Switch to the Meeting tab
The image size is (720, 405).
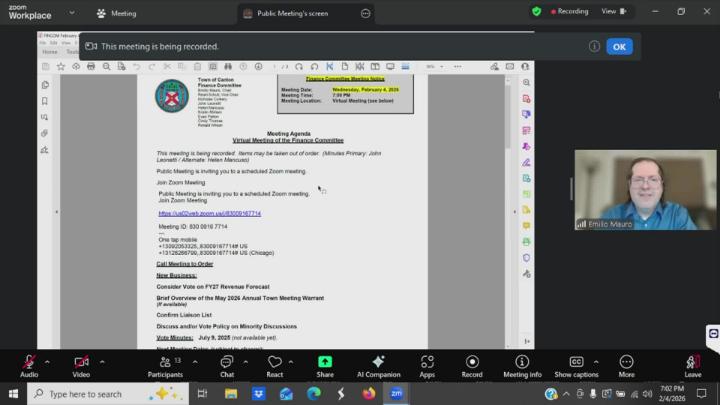pos(116,14)
